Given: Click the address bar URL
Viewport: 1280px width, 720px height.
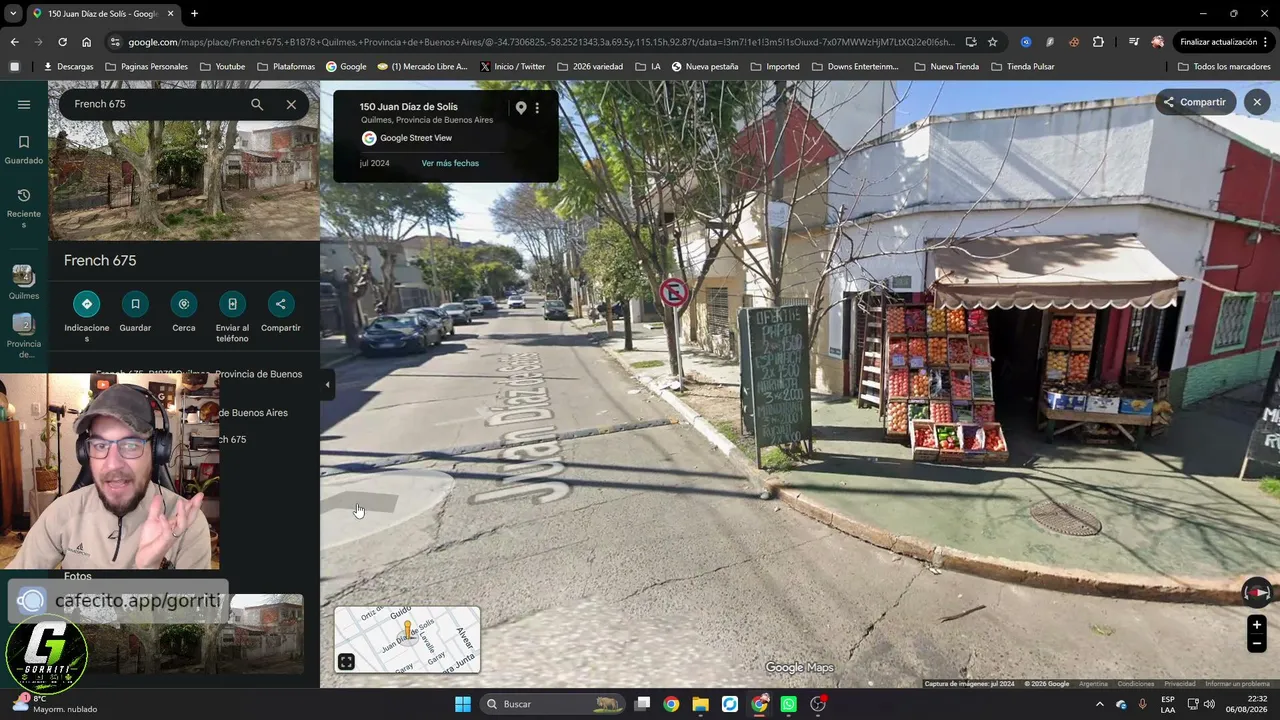Looking at the screenshot, I should coord(540,42).
